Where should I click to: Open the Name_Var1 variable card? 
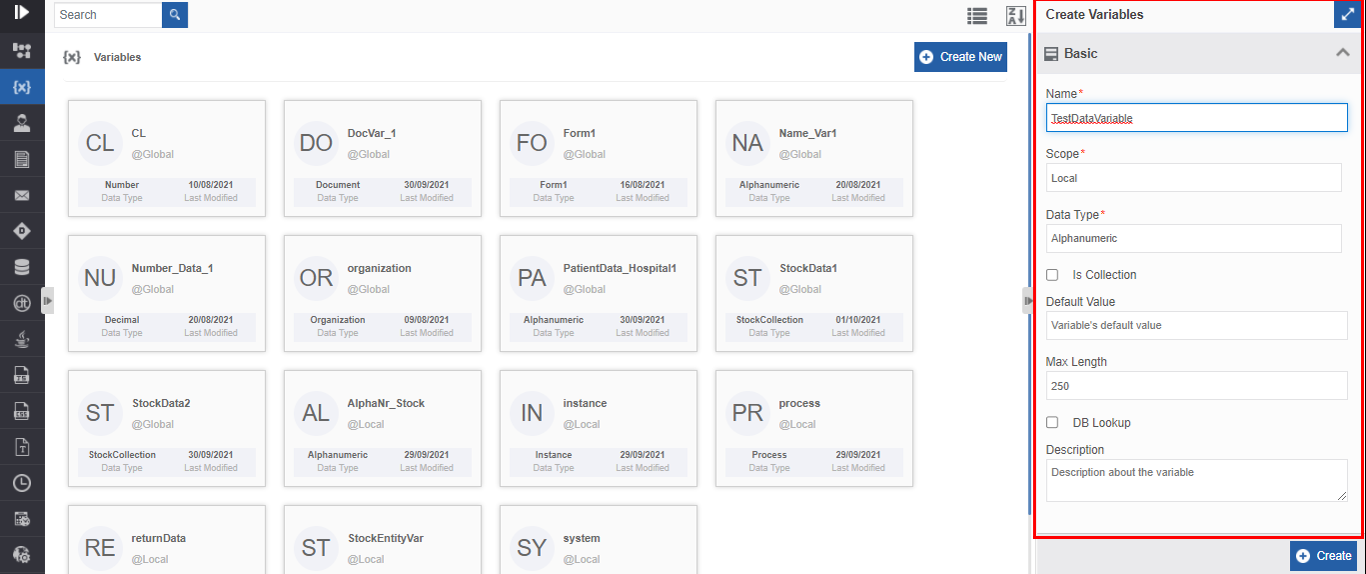coord(814,158)
